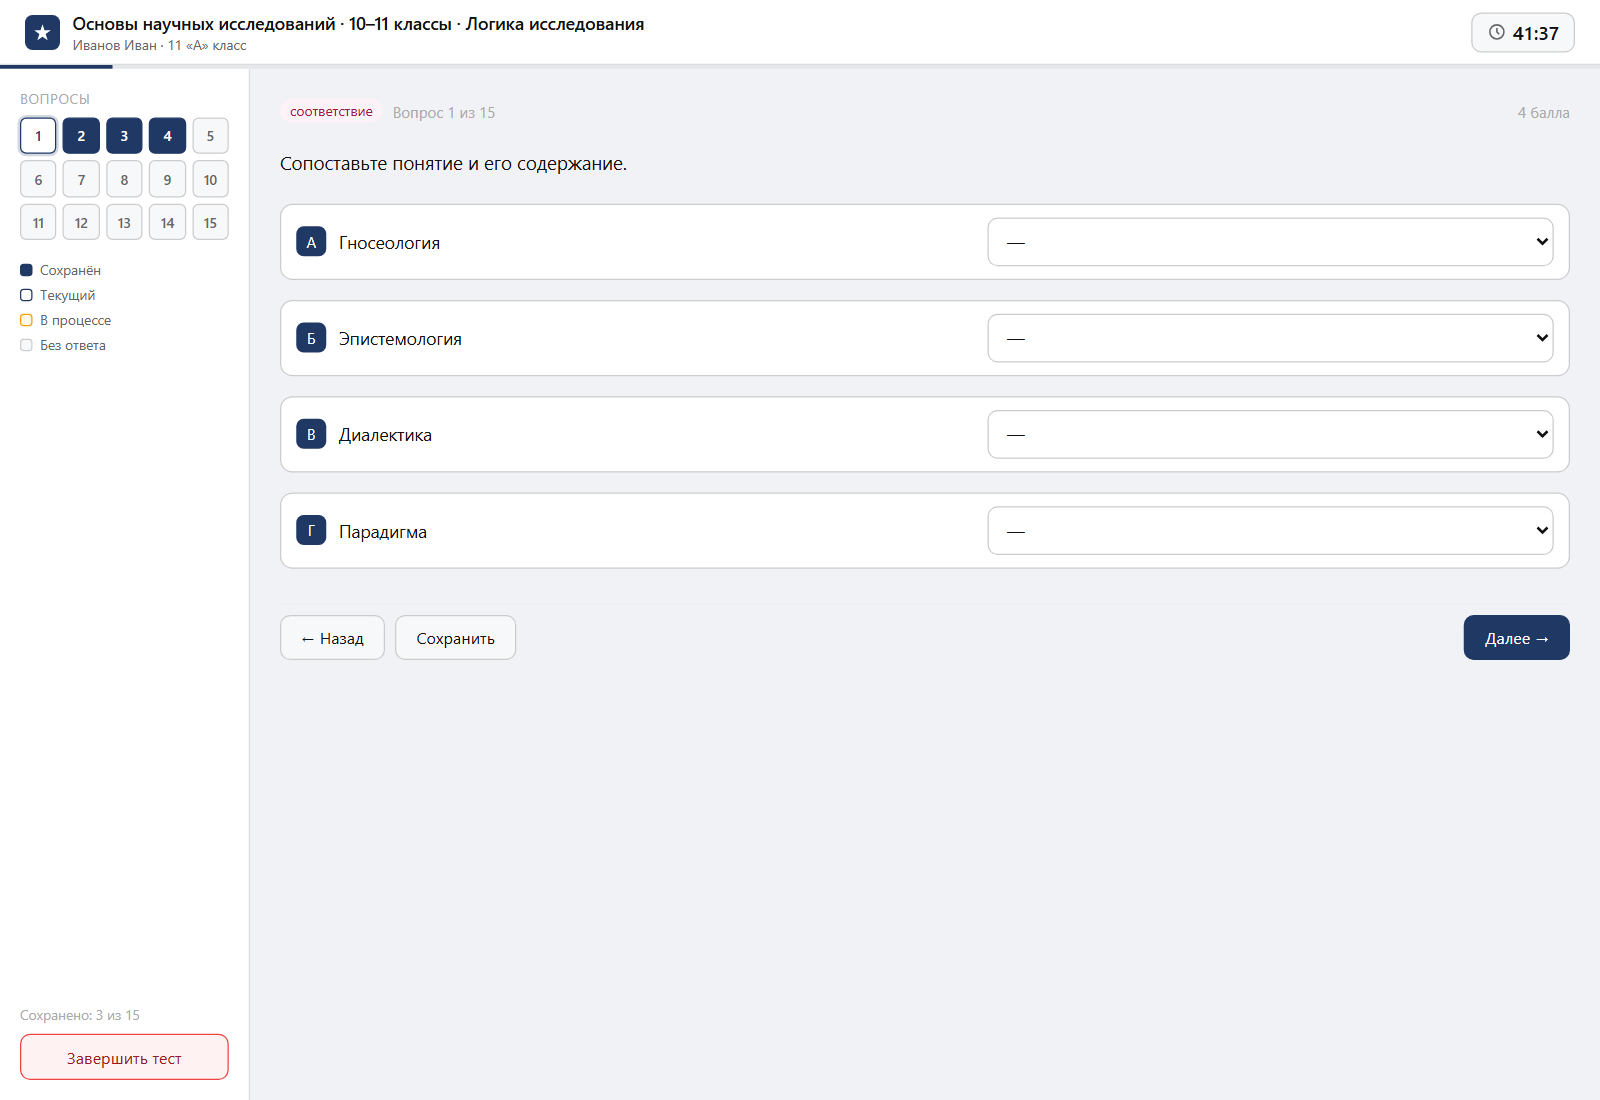Click the Сохранить button
1600x1100 pixels.
tap(455, 638)
